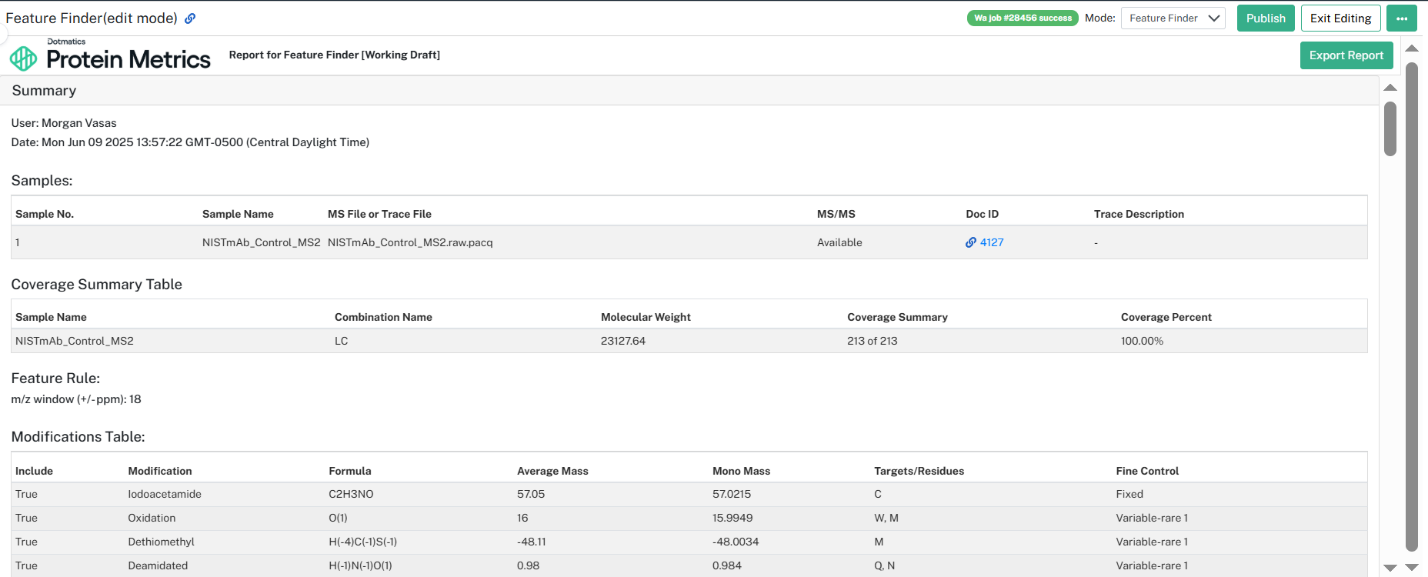Open the three-dots more options button
1428x577 pixels.
pyautogui.click(x=1401, y=18)
